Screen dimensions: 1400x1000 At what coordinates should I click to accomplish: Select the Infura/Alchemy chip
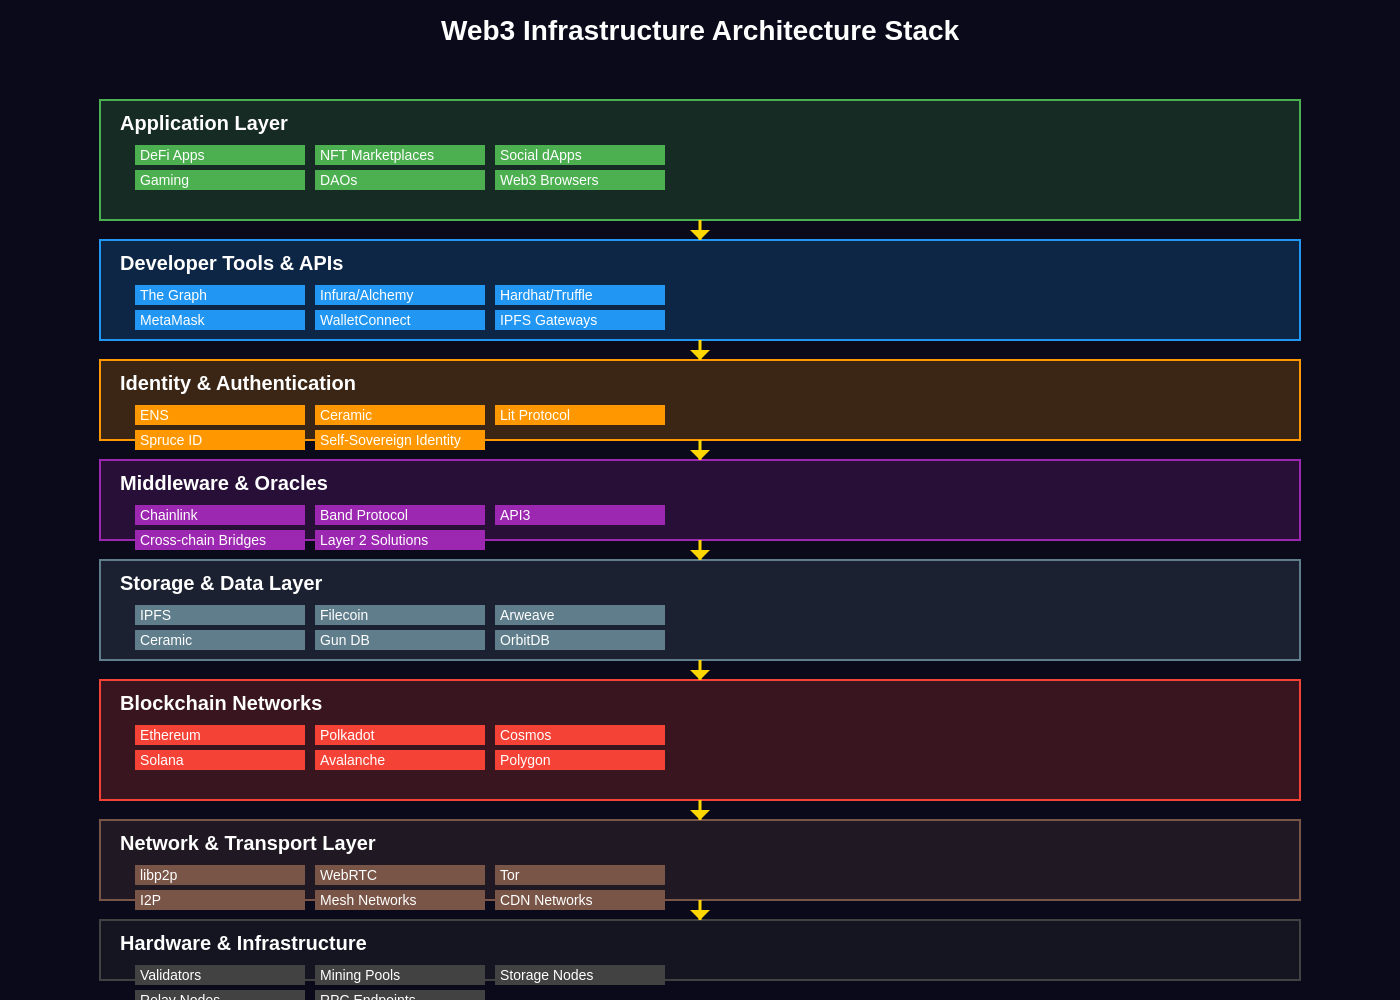(x=400, y=295)
